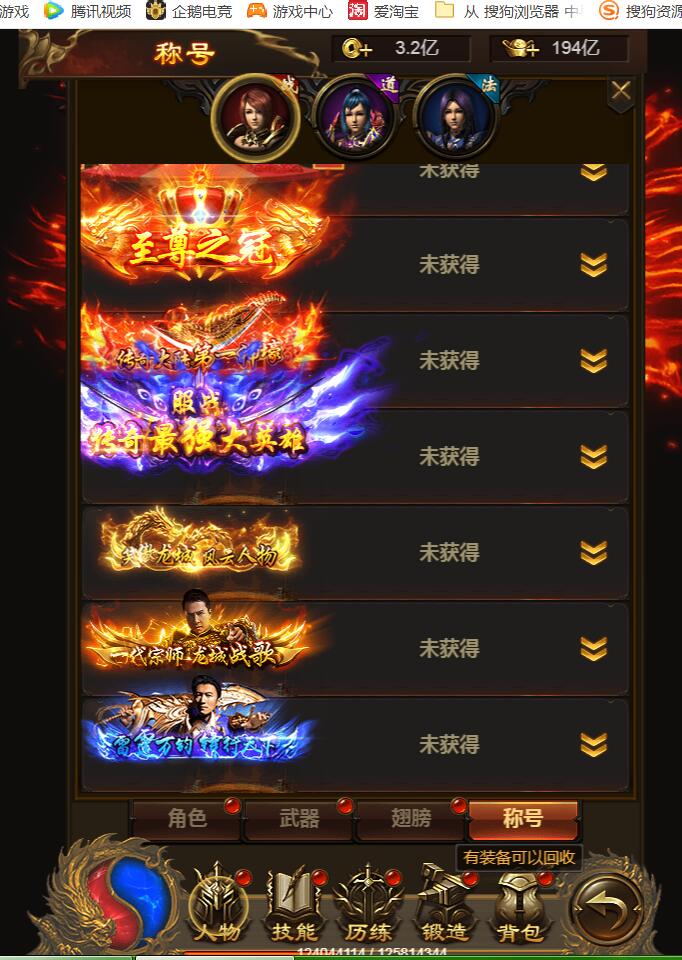Image resolution: width=682 pixels, height=960 pixels.
Task: Select the warrior 战 character portrait
Action: (x=255, y=117)
